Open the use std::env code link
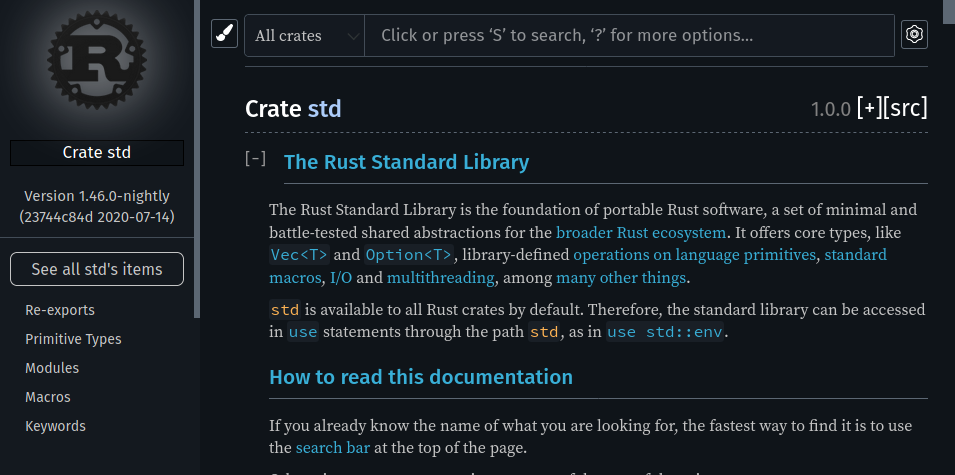This screenshot has height=475, width=955. tap(664, 332)
